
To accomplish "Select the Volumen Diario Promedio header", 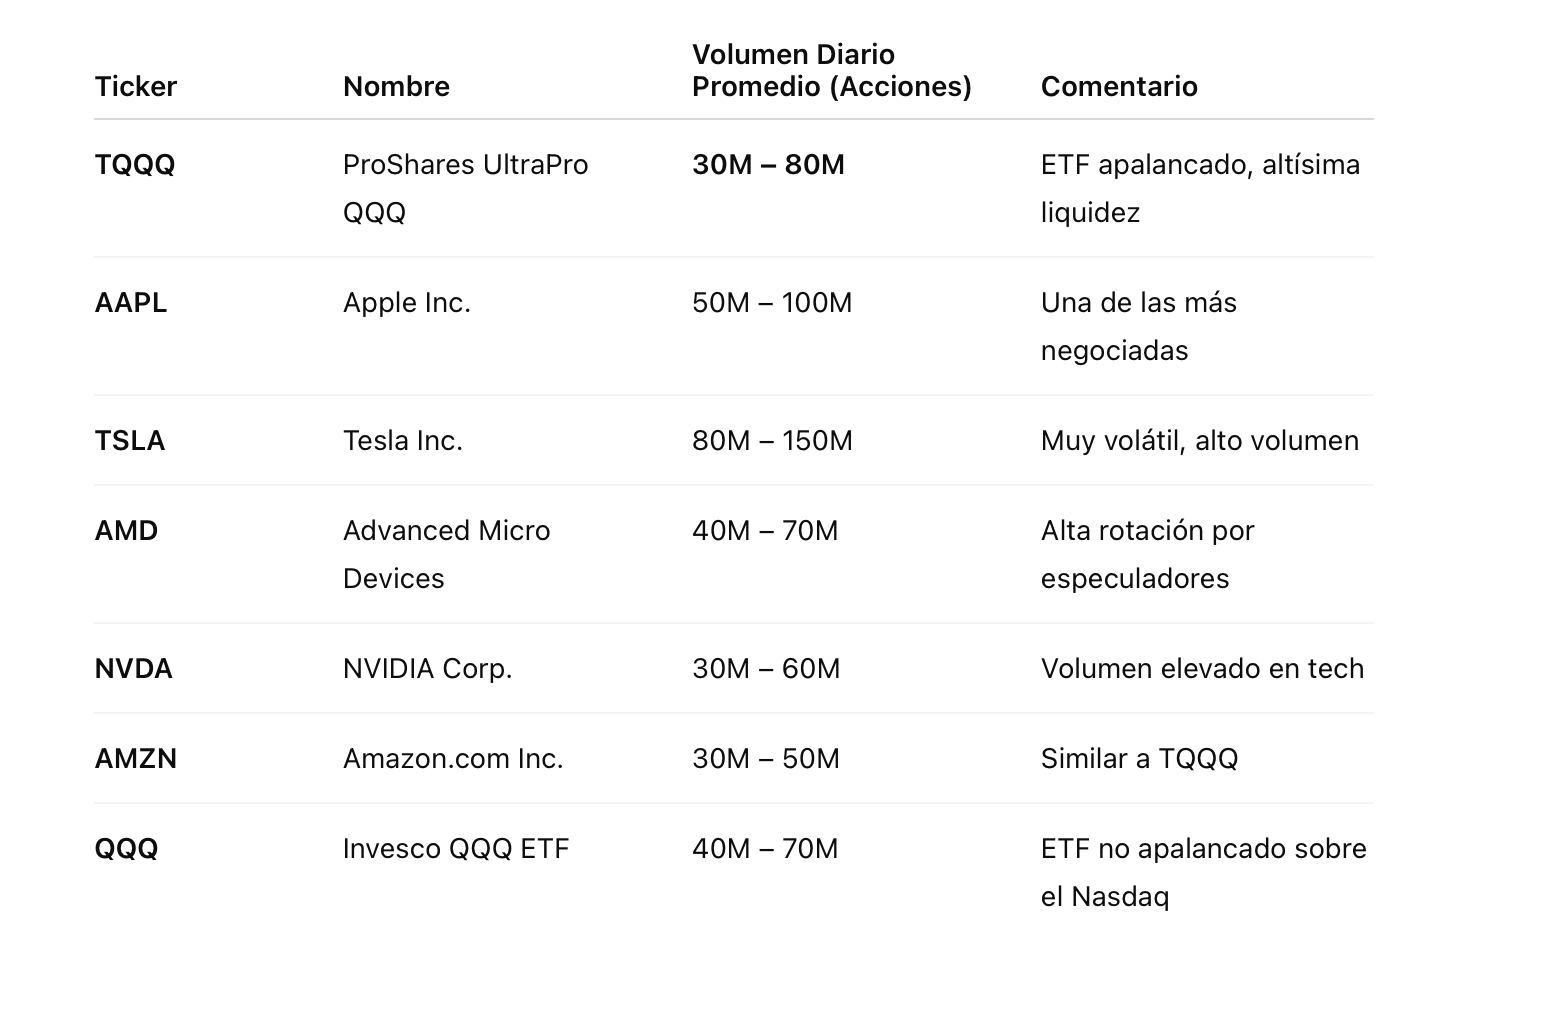I will tap(831, 70).
